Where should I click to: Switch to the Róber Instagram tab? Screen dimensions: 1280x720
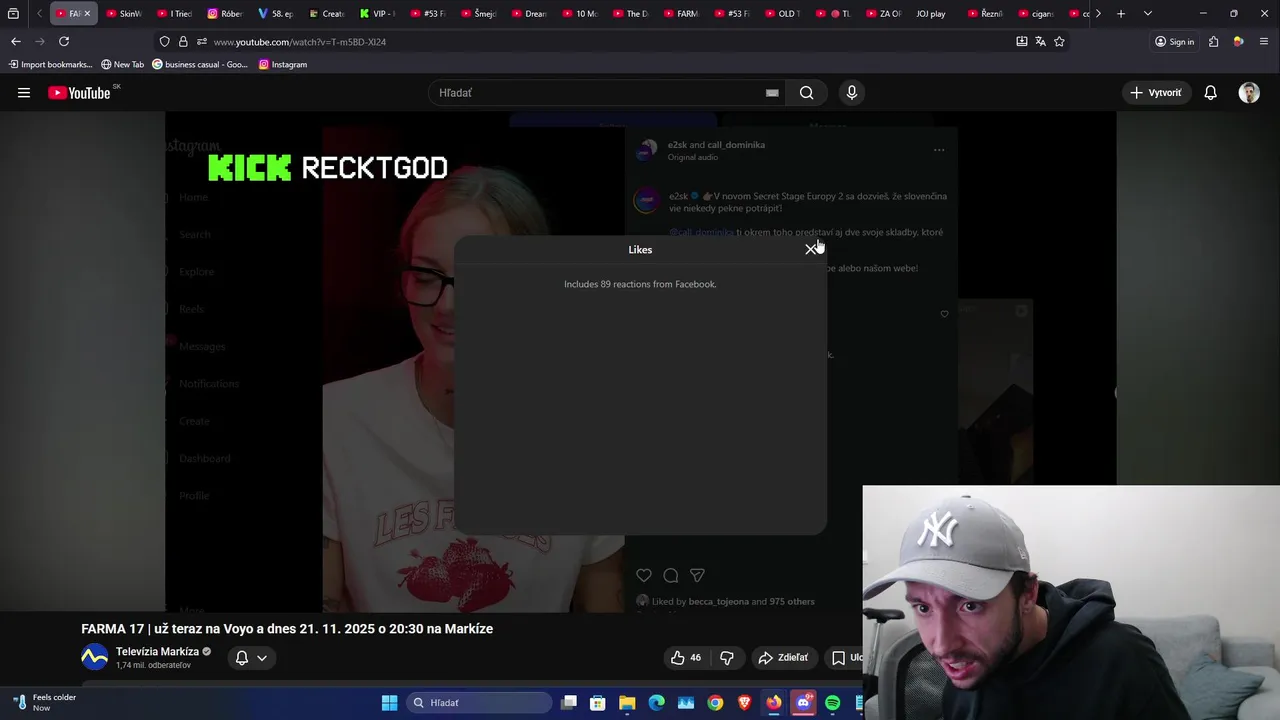tap(225, 14)
